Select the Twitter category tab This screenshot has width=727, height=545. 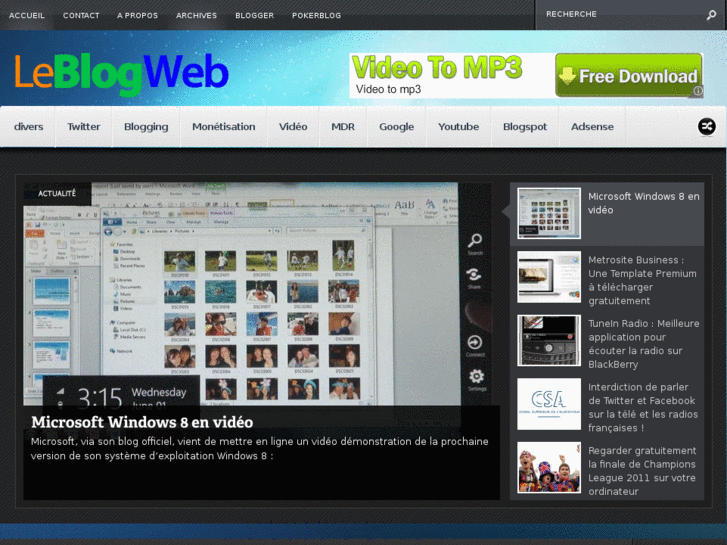click(83, 127)
